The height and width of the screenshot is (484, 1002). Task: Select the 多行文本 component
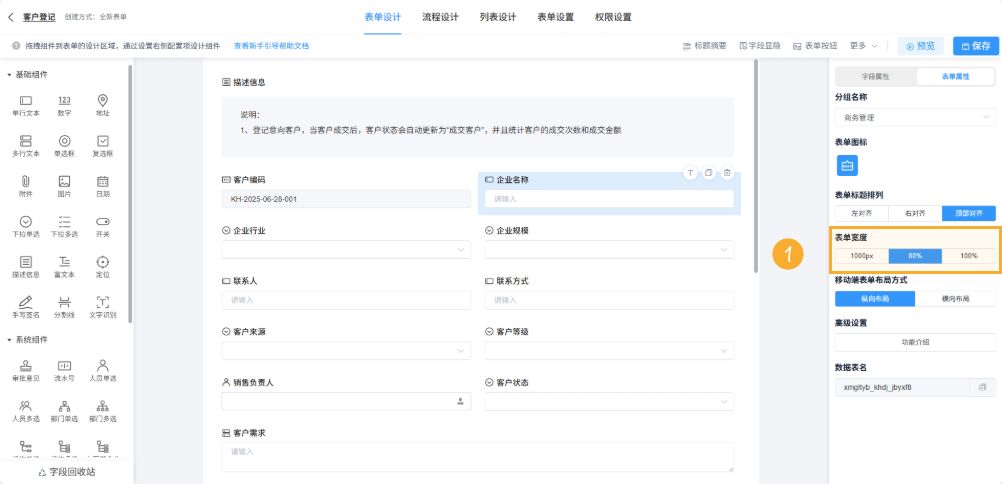(26, 146)
